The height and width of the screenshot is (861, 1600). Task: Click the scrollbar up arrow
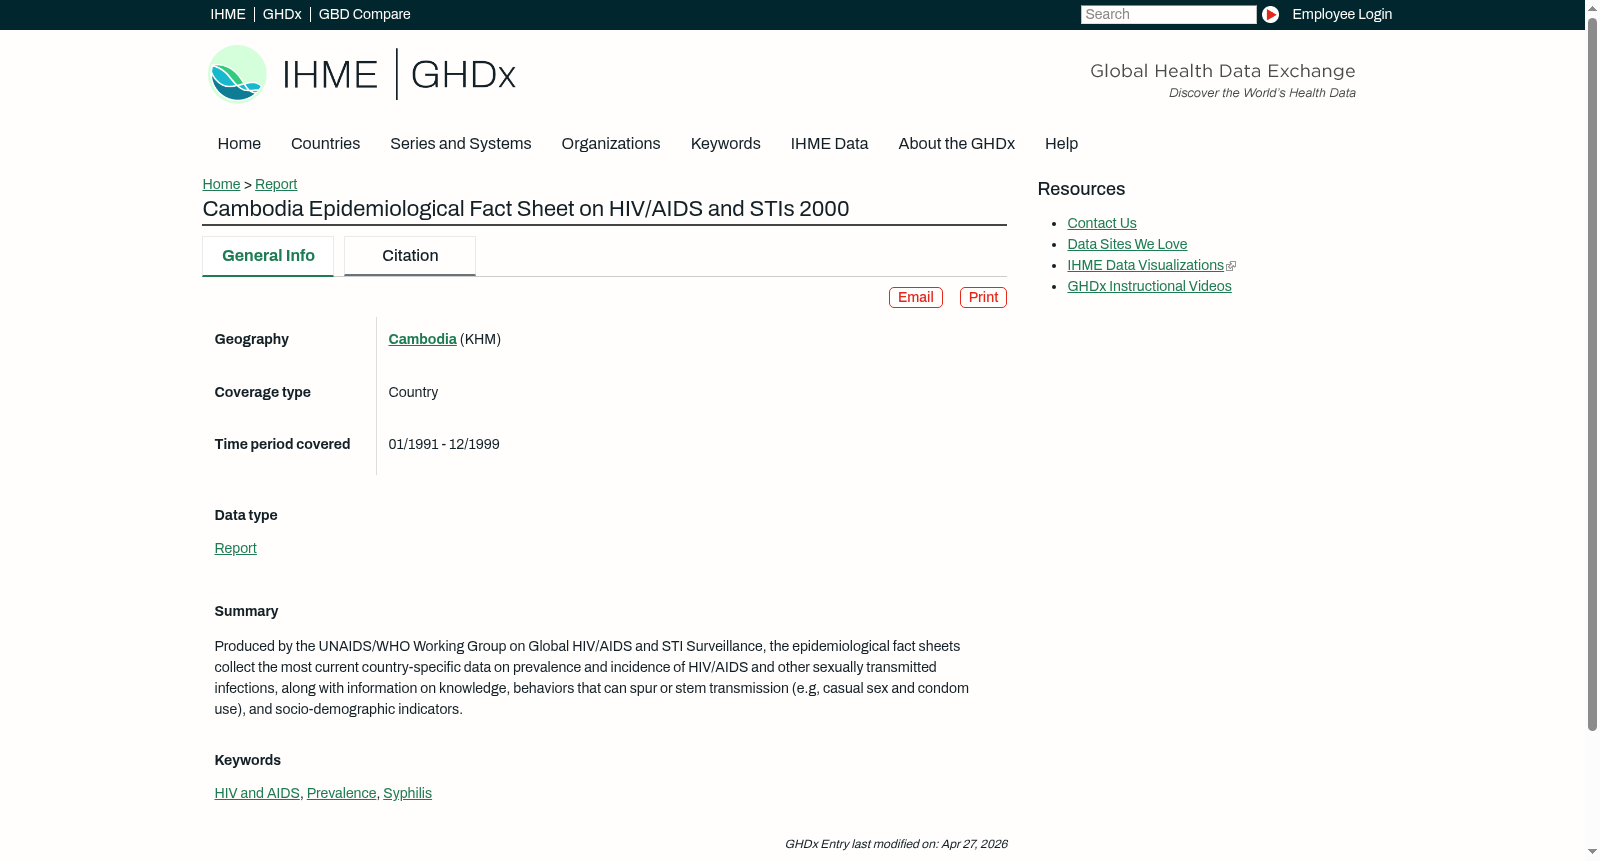[1592, 7]
